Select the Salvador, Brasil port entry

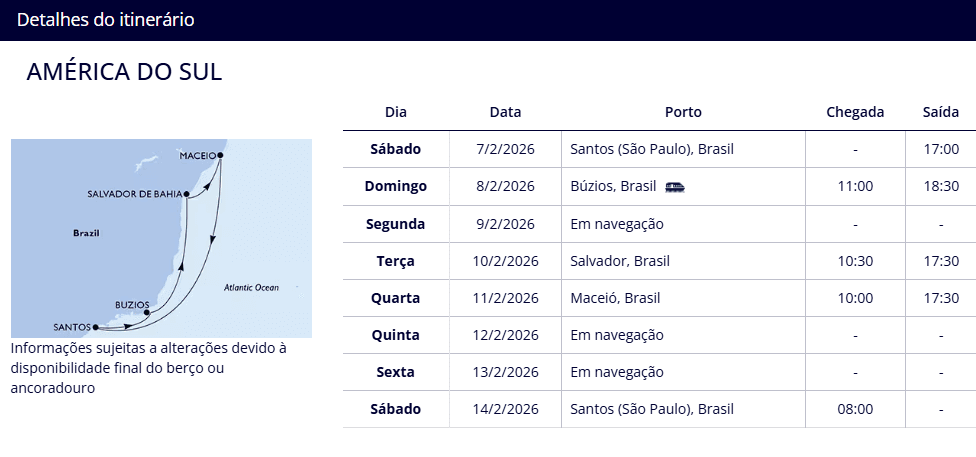pyautogui.click(x=620, y=261)
